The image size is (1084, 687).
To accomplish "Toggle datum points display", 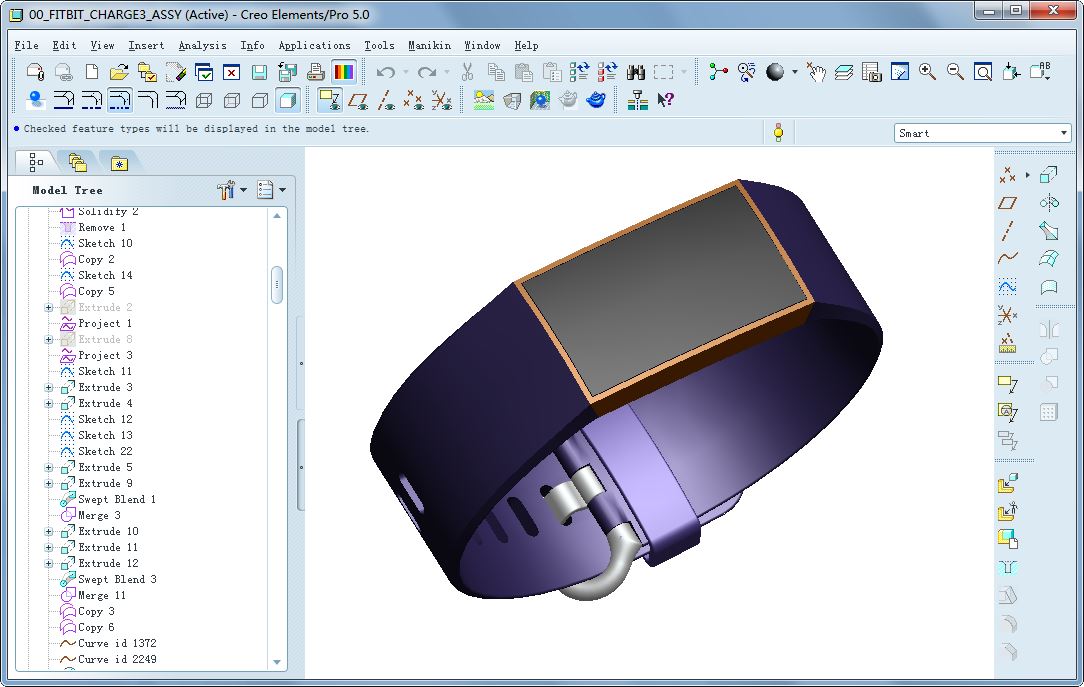I will point(413,100).
